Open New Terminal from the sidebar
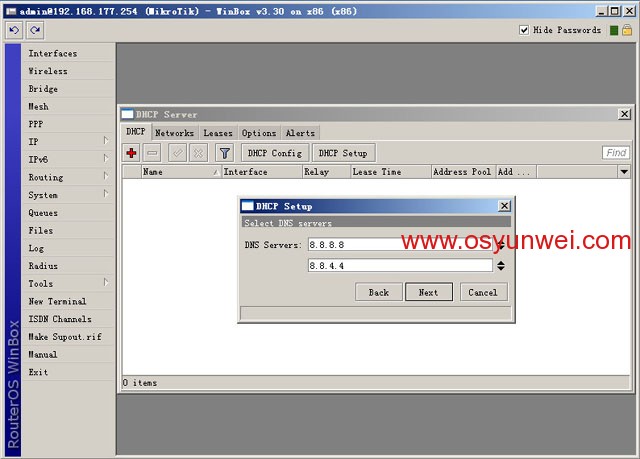Image resolution: width=640 pixels, height=459 pixels. (x=68, y=301)
